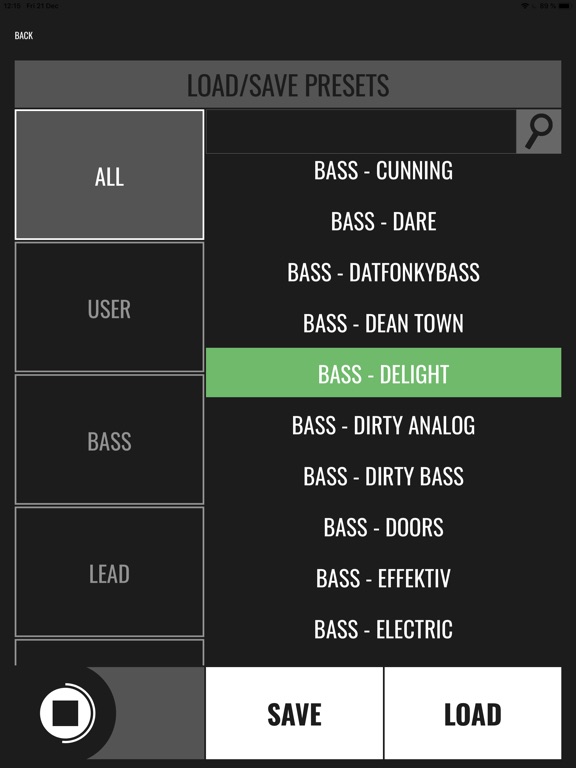The width and height of the screenshot is (576, 768).
Task: Pick the BASS - DARE preset
Action: [384, 221]
